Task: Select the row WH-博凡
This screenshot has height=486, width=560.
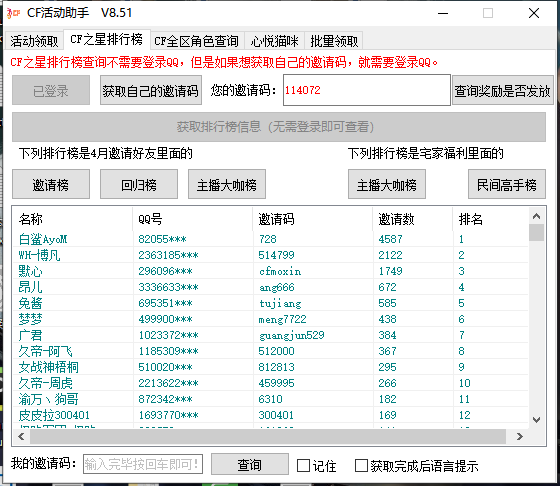Action: click(x=270, y=255)
